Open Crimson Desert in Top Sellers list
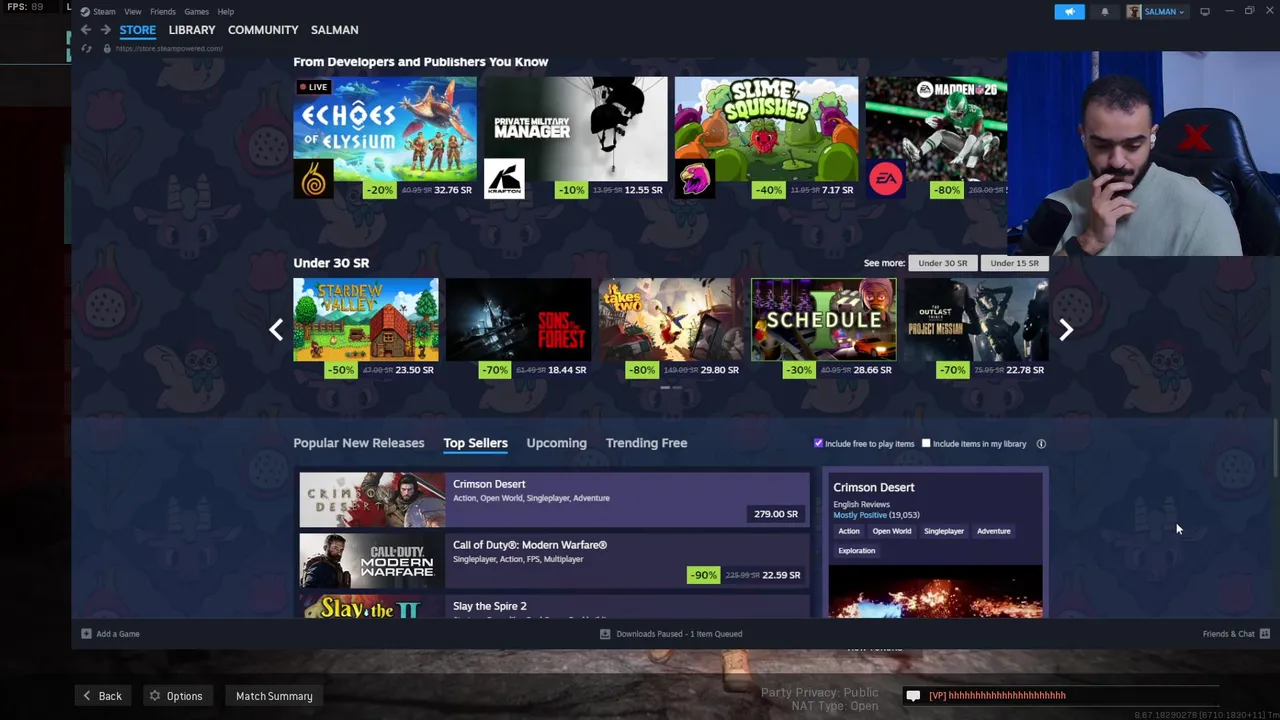The image size is (1280, 720). tap(554, 500)
